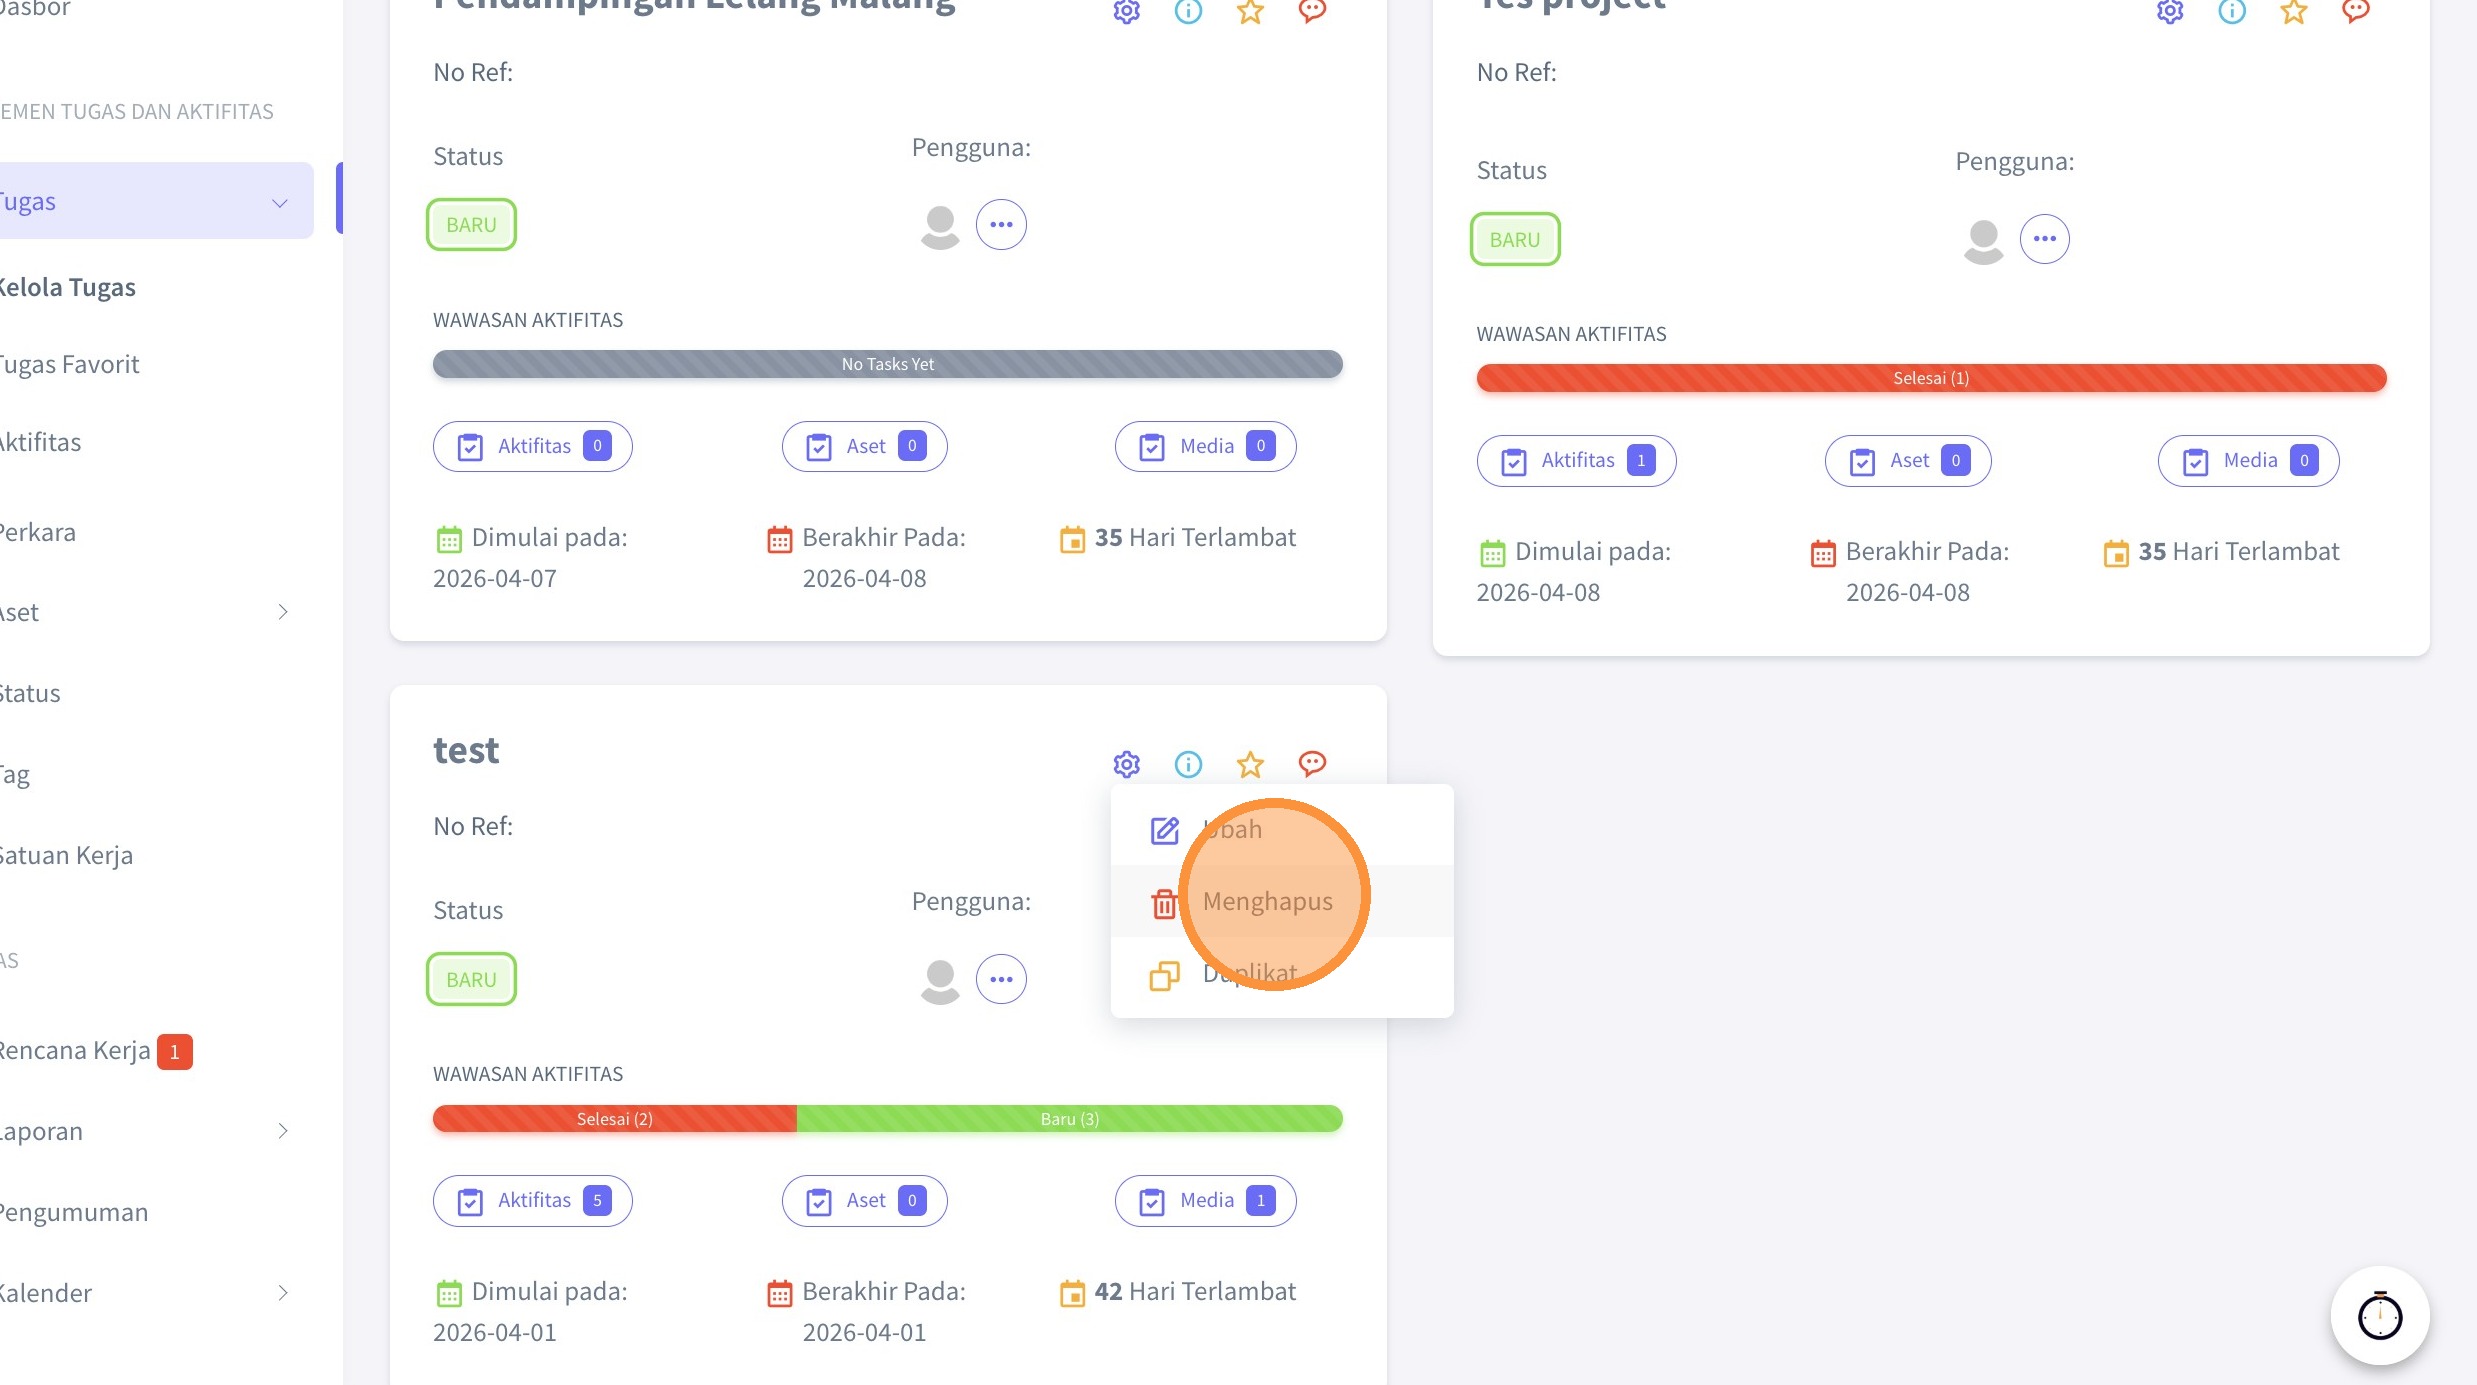Expand the Aset sidebar submenu
The width and height of the screenshot is (2477, 1385).
(x=283, y=612)
